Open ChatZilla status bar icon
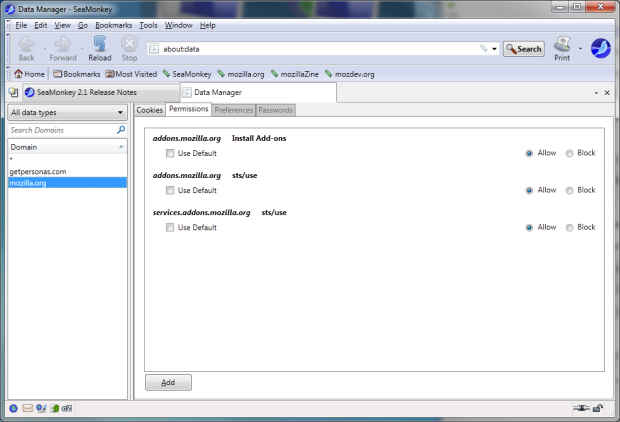The width and height of the screenshot is (620, 422). (67, 408)
